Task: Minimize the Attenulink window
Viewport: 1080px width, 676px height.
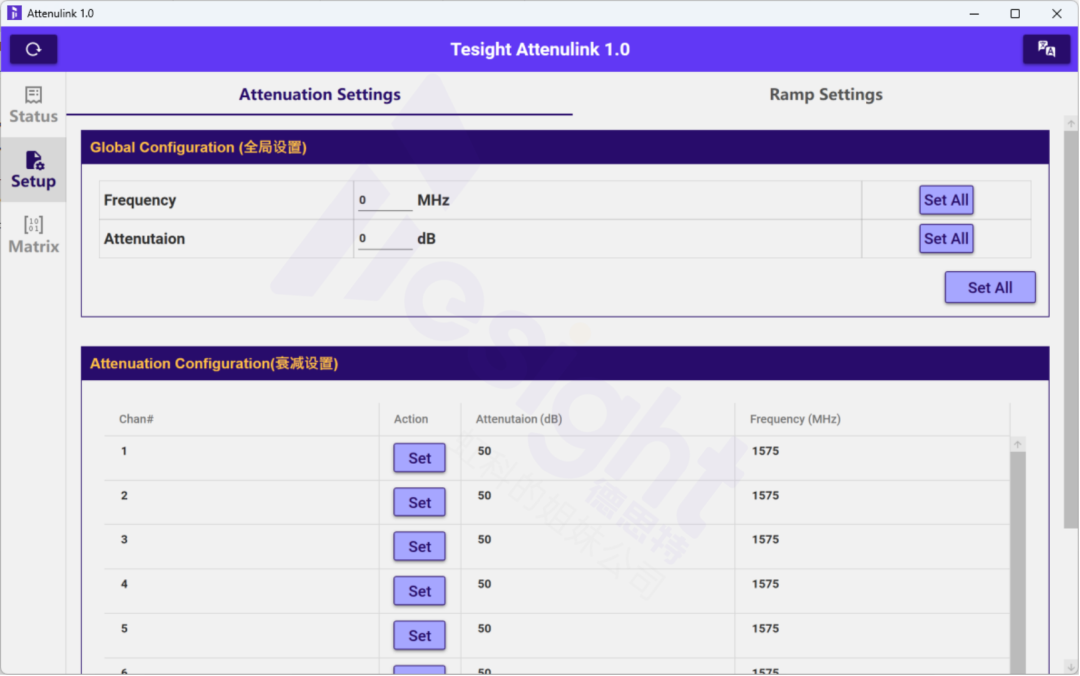Action: point(974,13)
